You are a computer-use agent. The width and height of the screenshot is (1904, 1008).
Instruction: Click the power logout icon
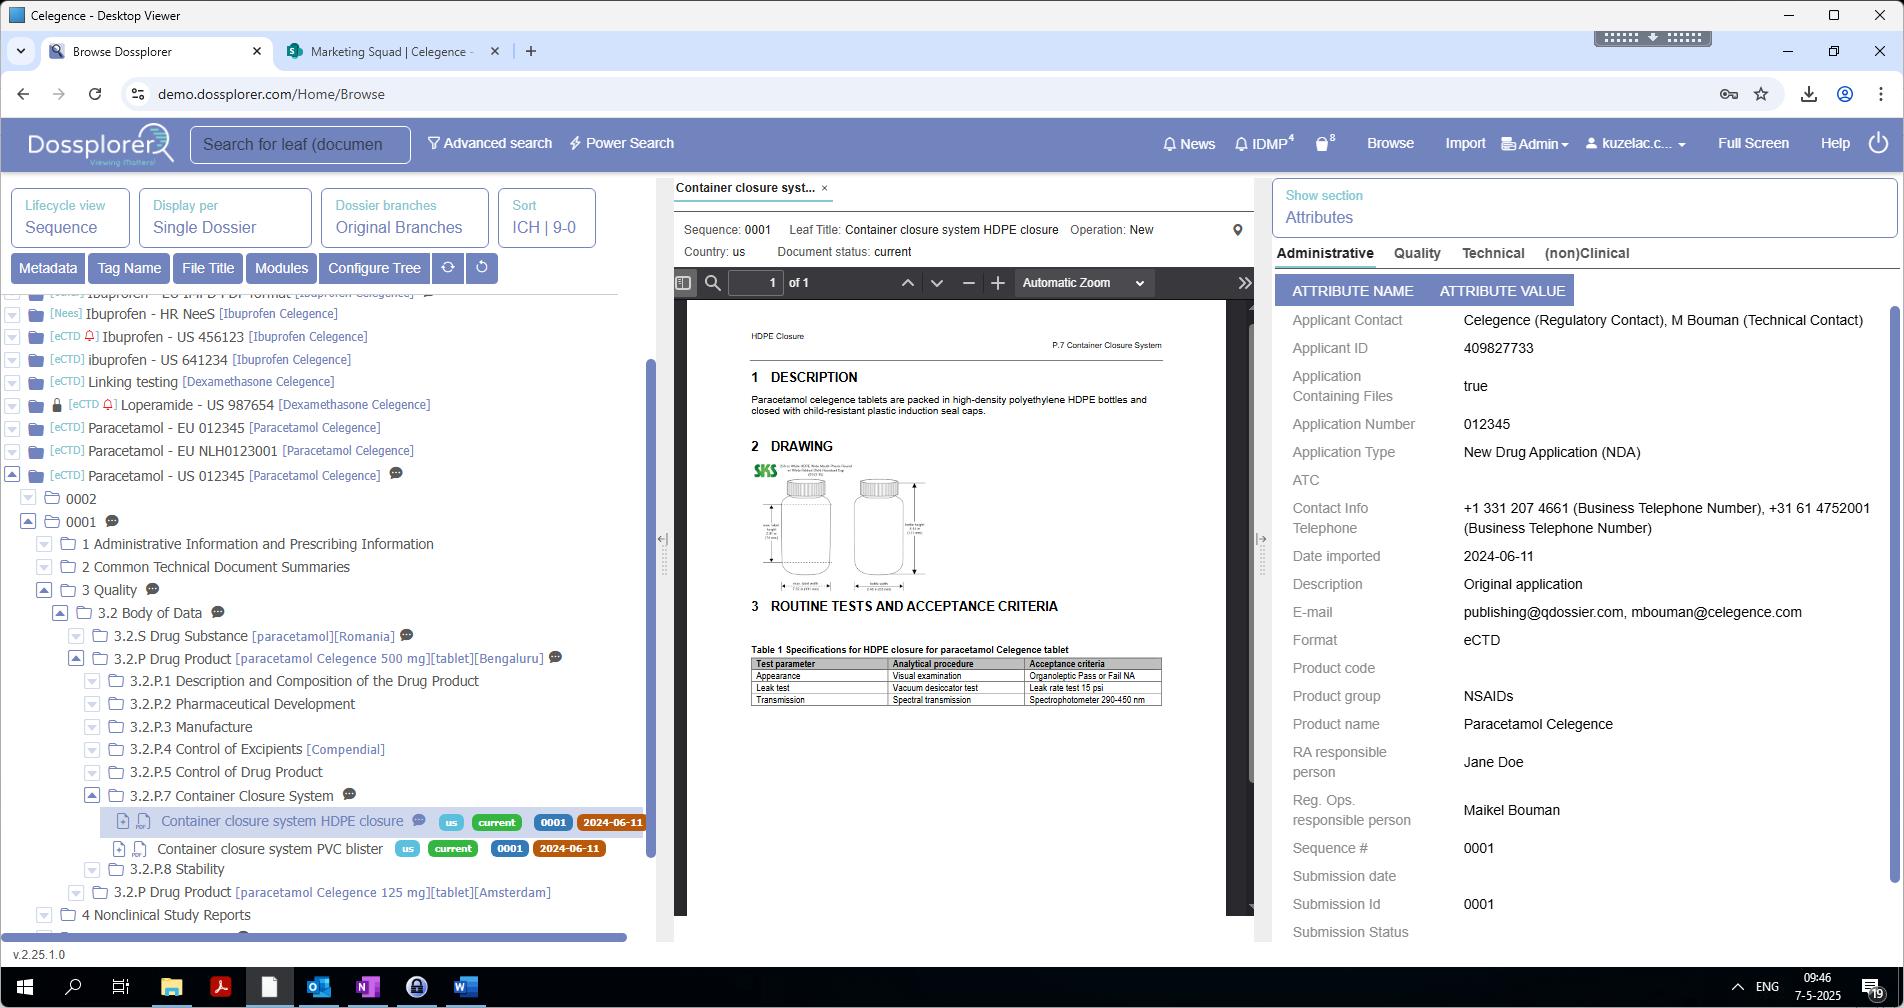[x=1879, y=143]
